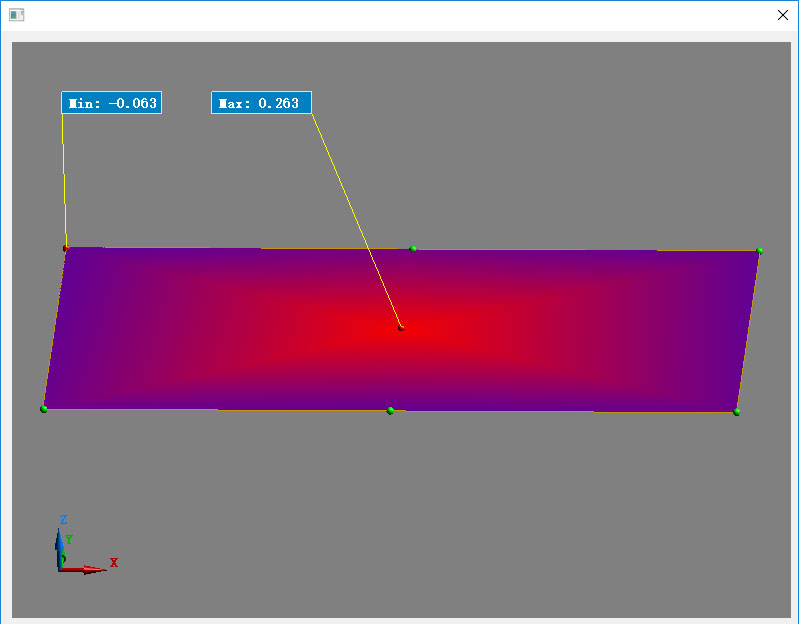Click the green Y axis label
Viewport: 799px width, 624px height.
tap(69, 539)
